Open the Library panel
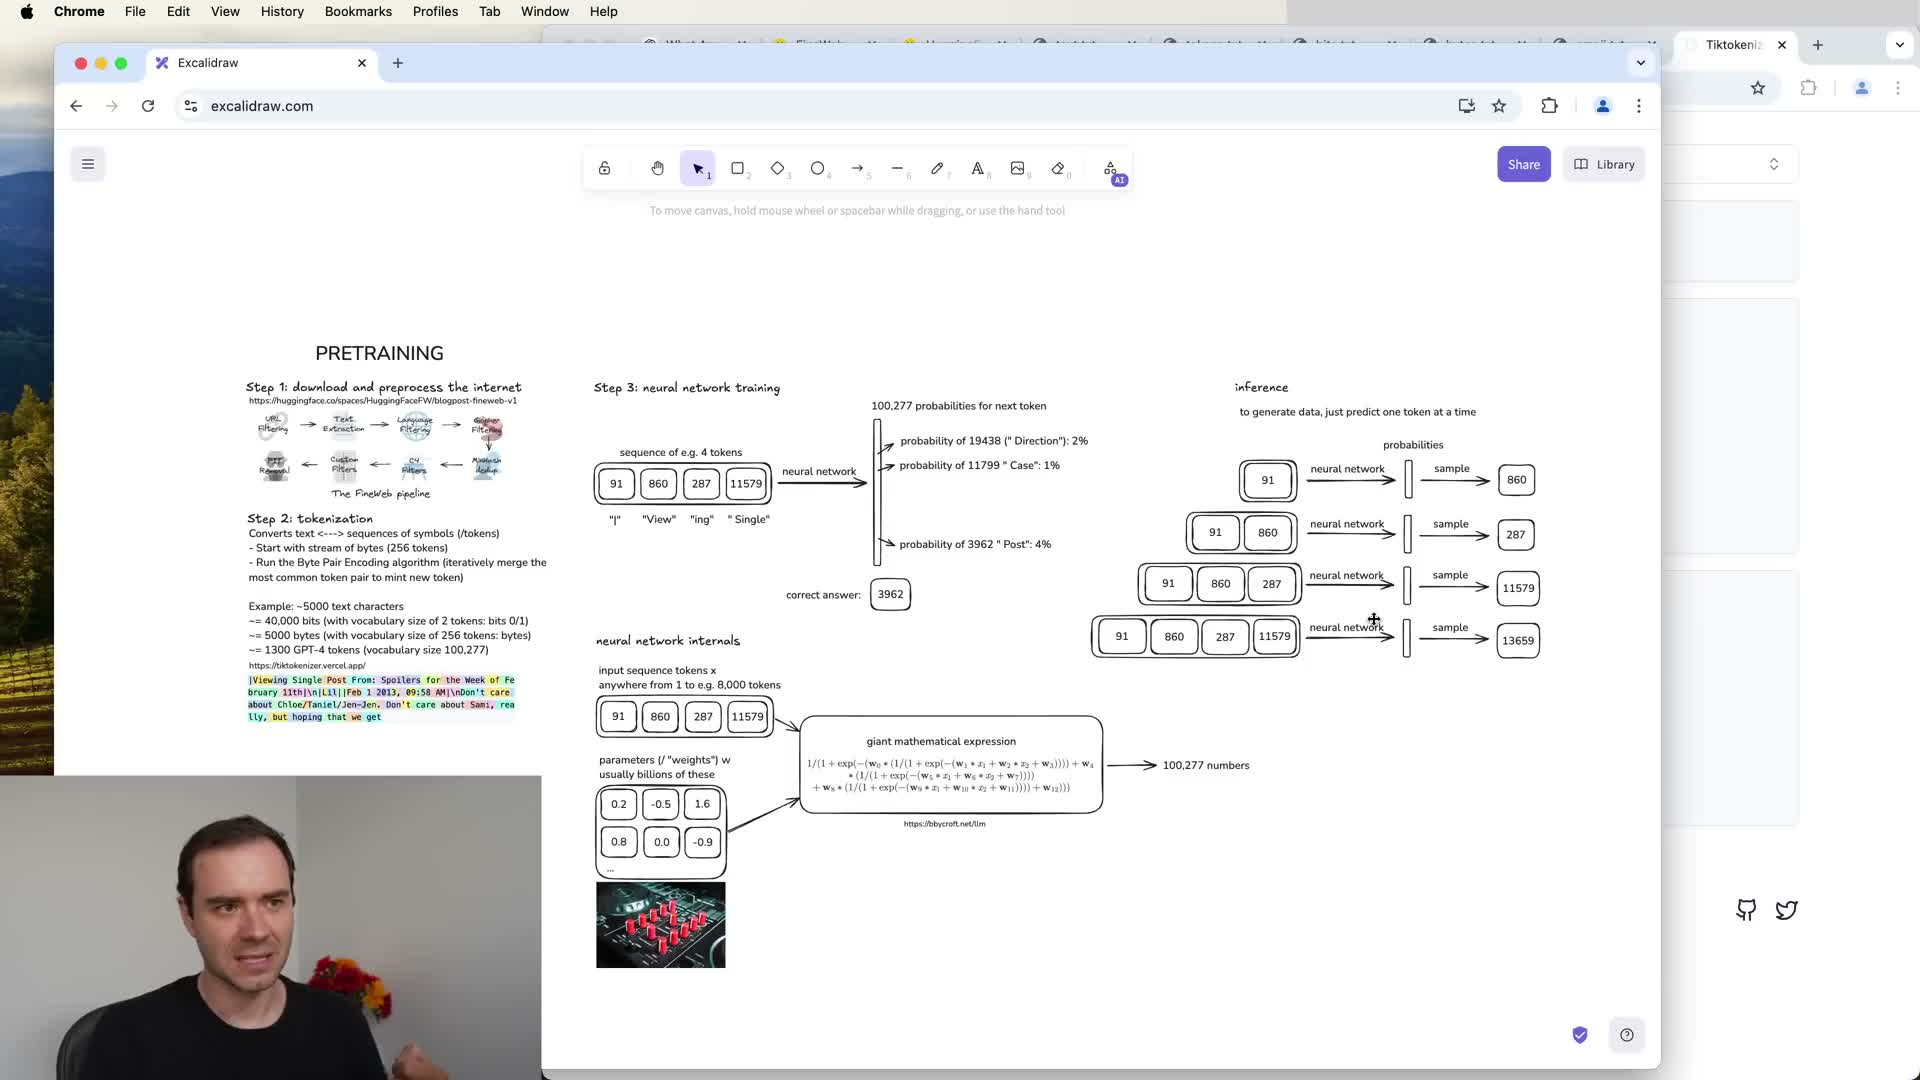The height and width of the screenshot is (1080, 1920). click(1604, 164)
